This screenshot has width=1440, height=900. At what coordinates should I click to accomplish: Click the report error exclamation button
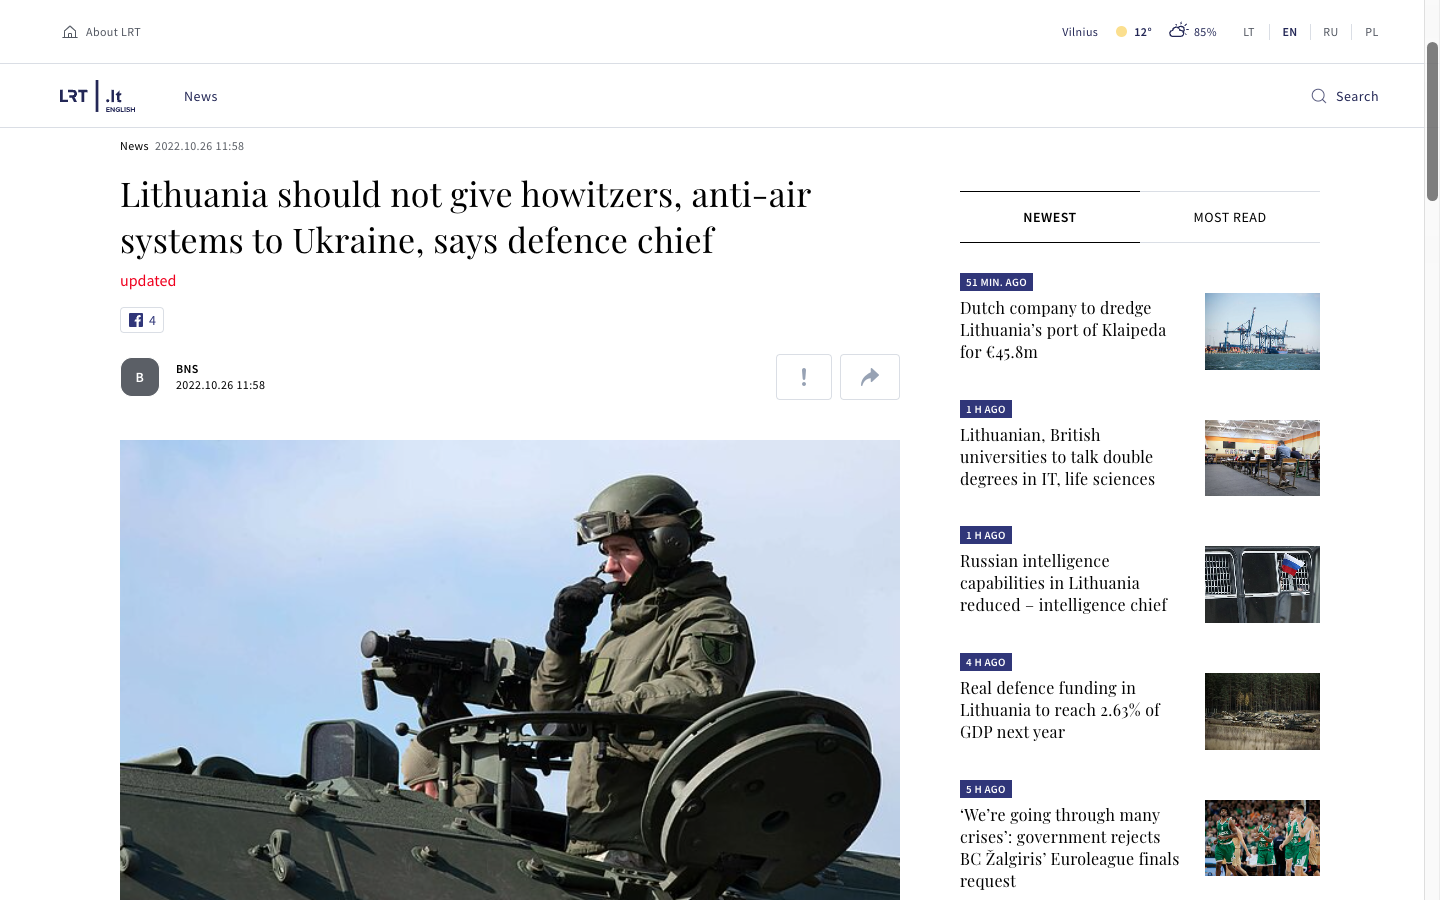804,377
